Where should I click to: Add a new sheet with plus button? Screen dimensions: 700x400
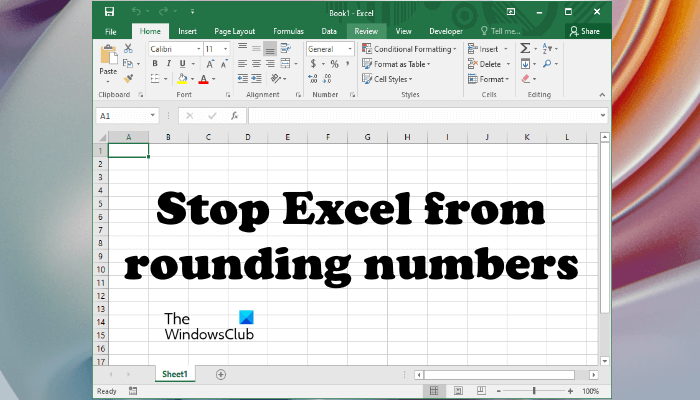[221, 374]
